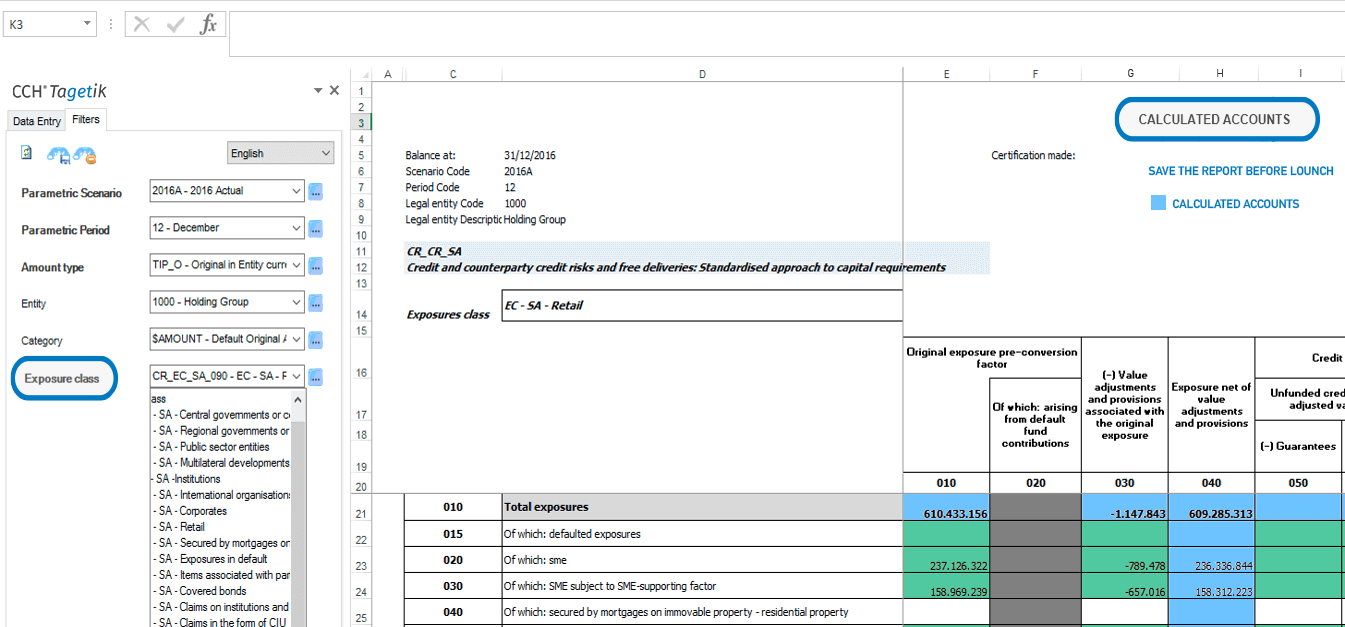Open browse button beside Entity field
Viewport: 1345px width, 627px height.
tap(315, 303)
